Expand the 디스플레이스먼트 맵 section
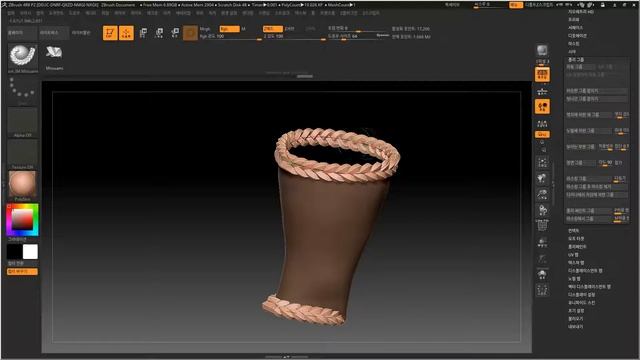 tap(585, 271)
